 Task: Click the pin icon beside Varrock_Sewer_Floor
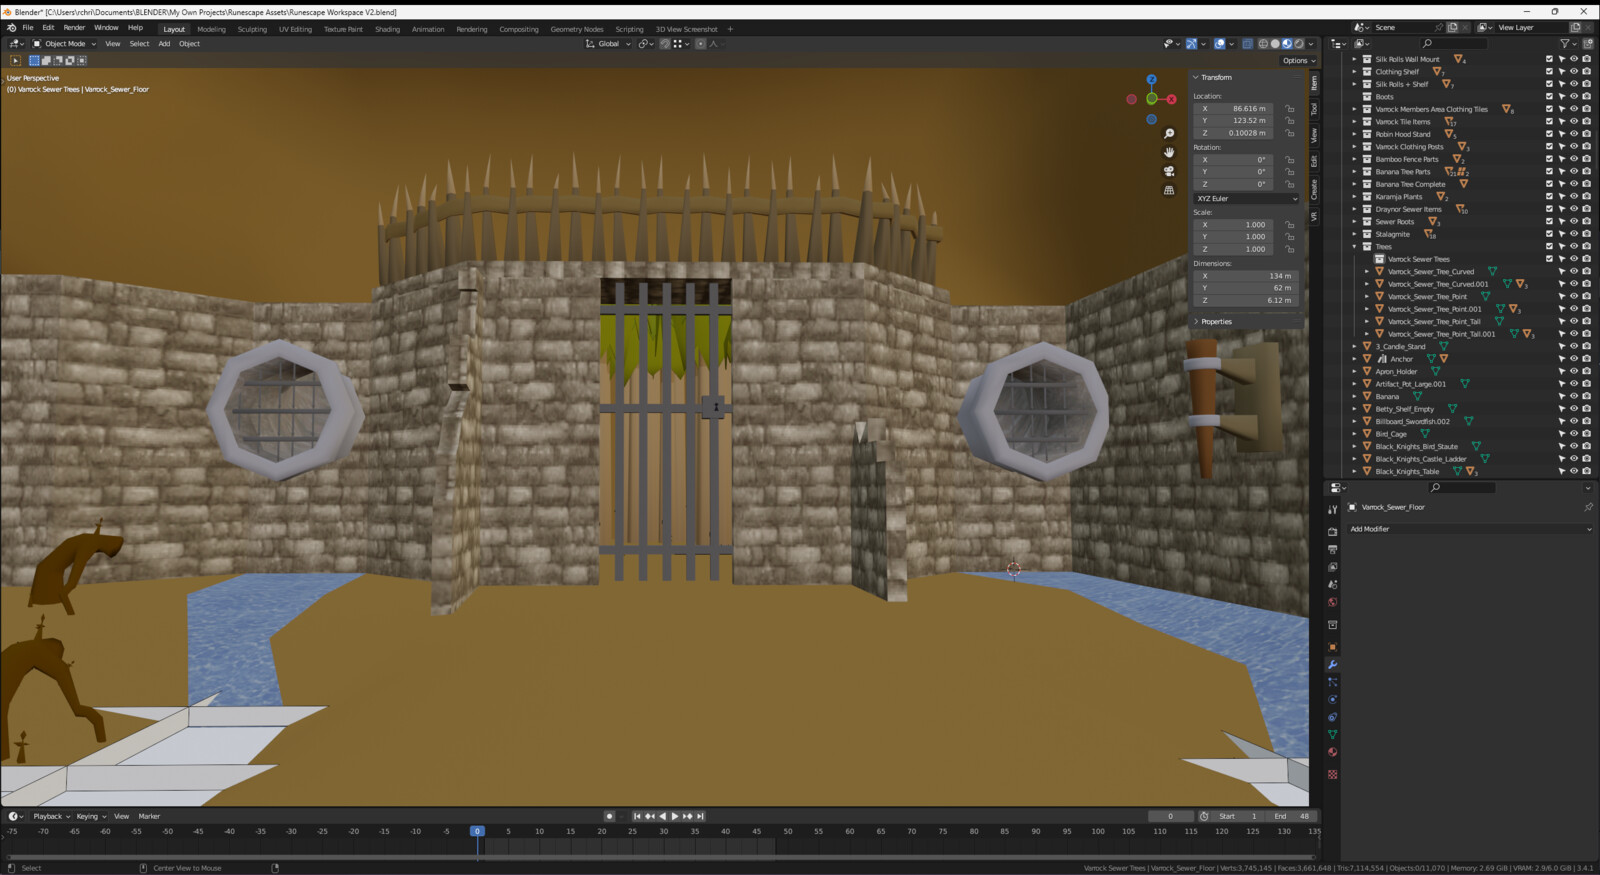point(1588,507)
